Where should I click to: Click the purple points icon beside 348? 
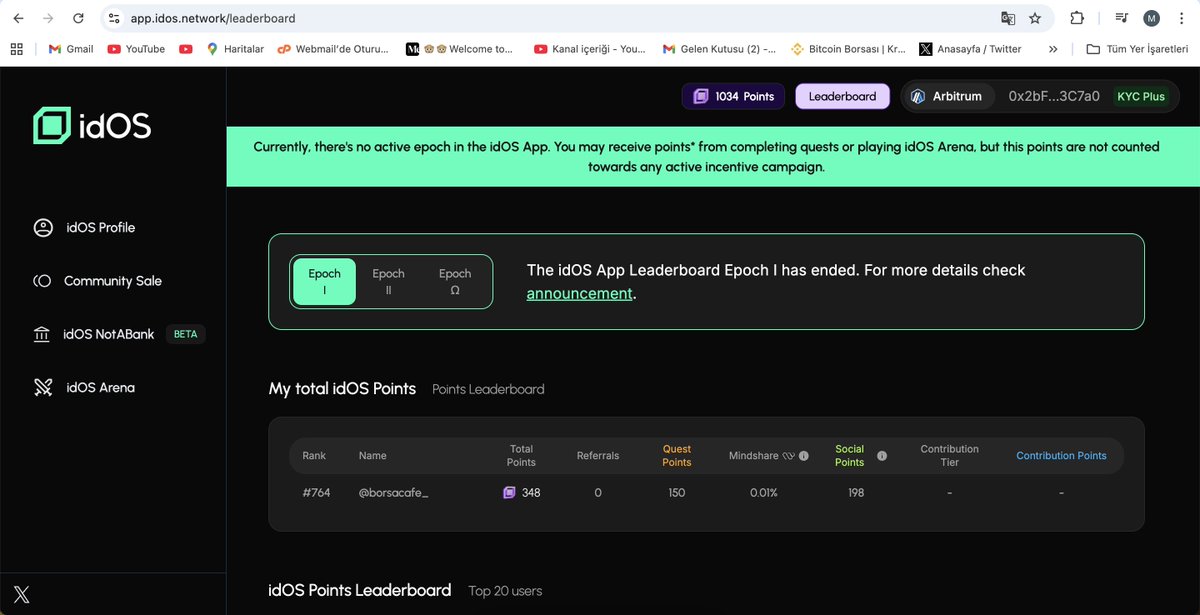tap(509, 493)
